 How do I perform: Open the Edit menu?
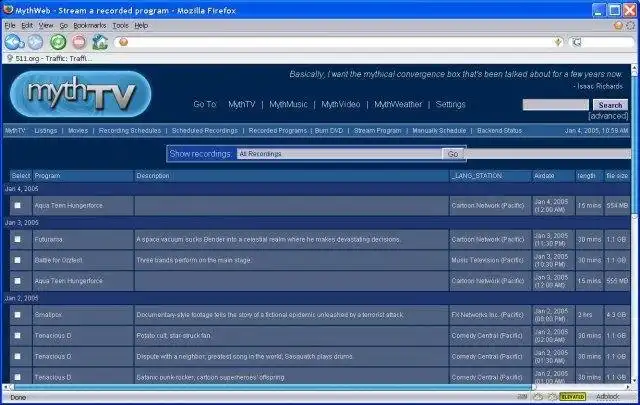(x=27, y=25)
